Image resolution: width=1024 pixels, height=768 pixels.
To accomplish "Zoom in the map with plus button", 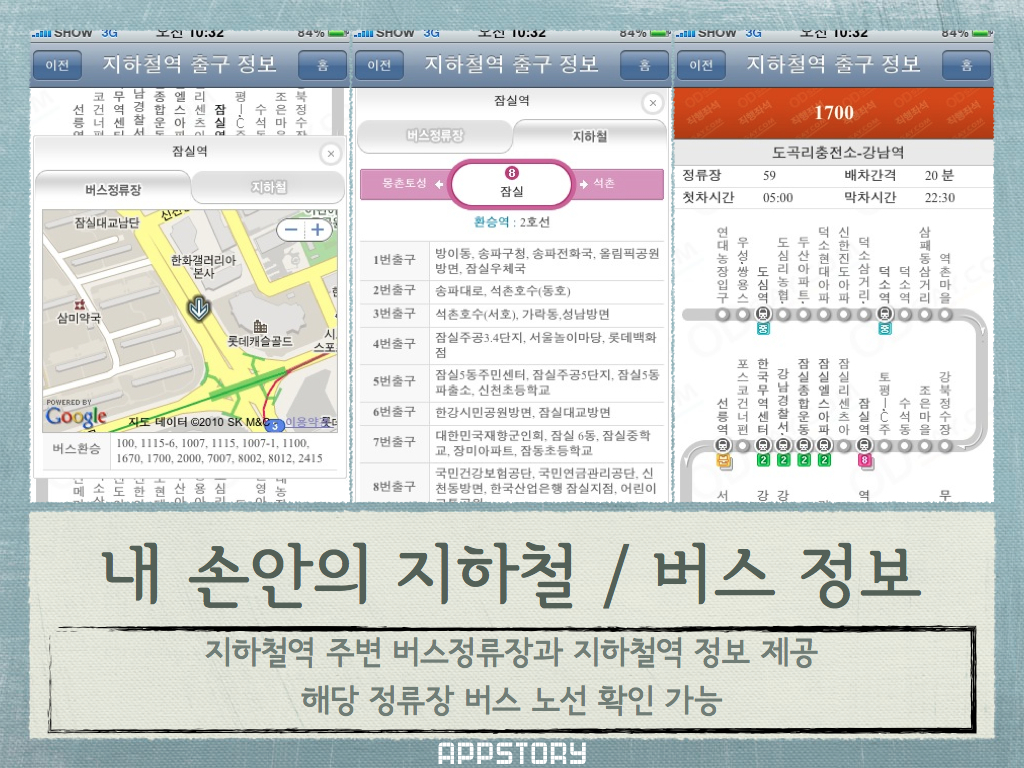I will tap(318, 229).
